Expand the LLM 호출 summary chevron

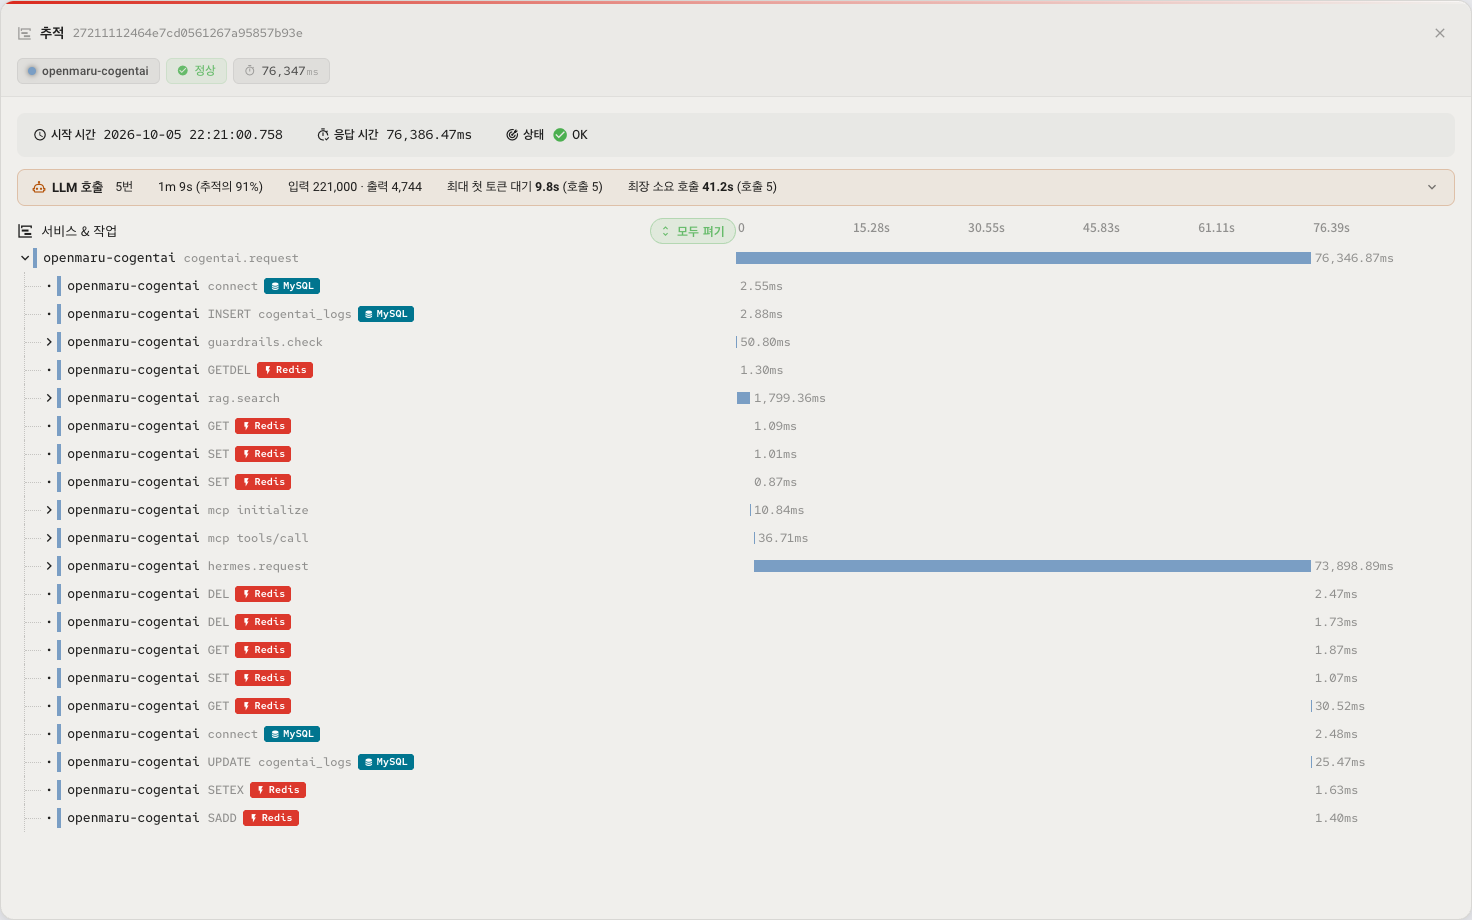[x=1432, y=187]
